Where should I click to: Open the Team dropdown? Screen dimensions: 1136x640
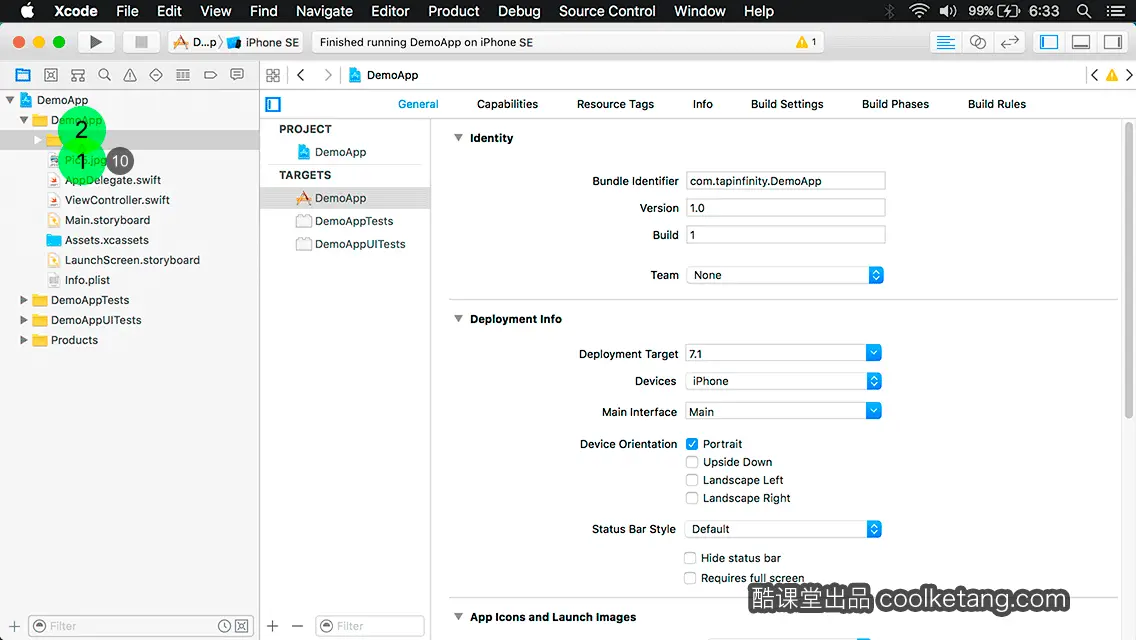785,275
